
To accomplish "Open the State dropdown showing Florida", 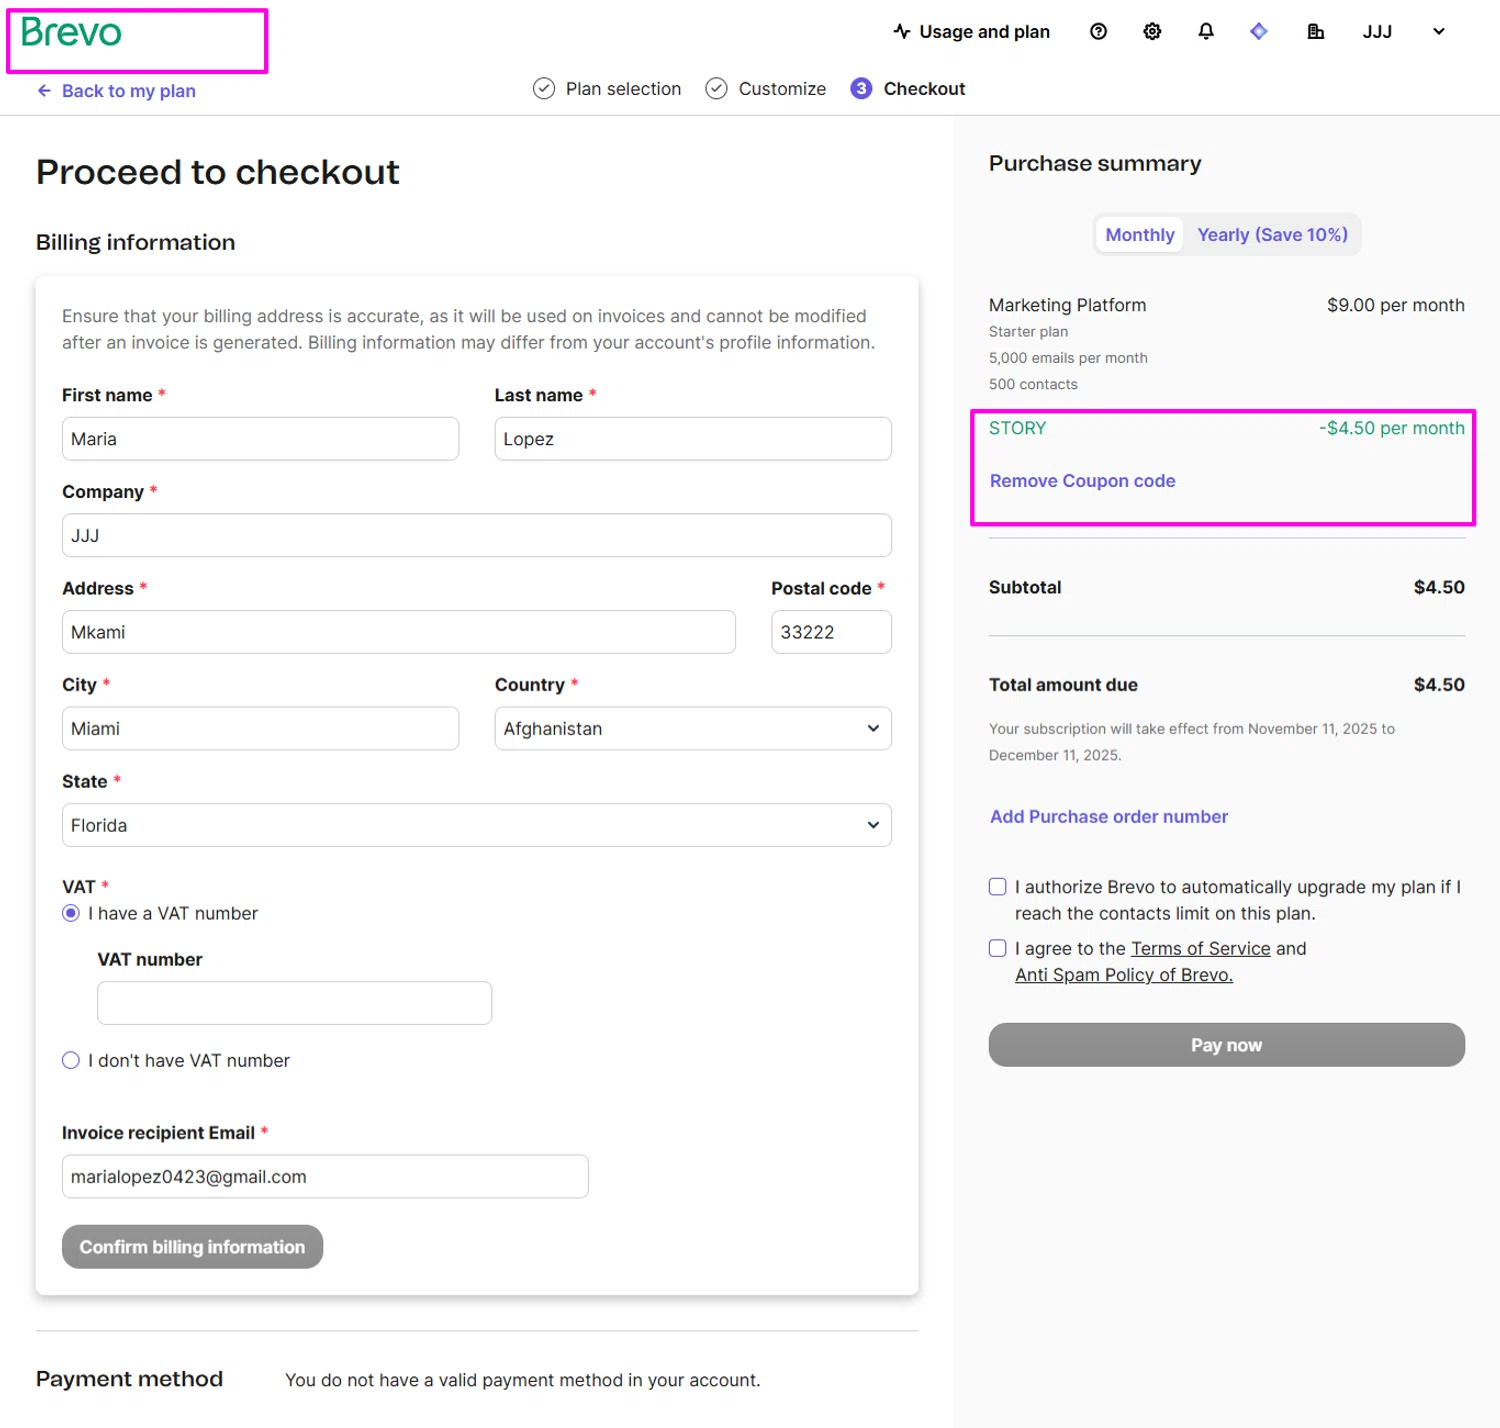I will [477, 825].
